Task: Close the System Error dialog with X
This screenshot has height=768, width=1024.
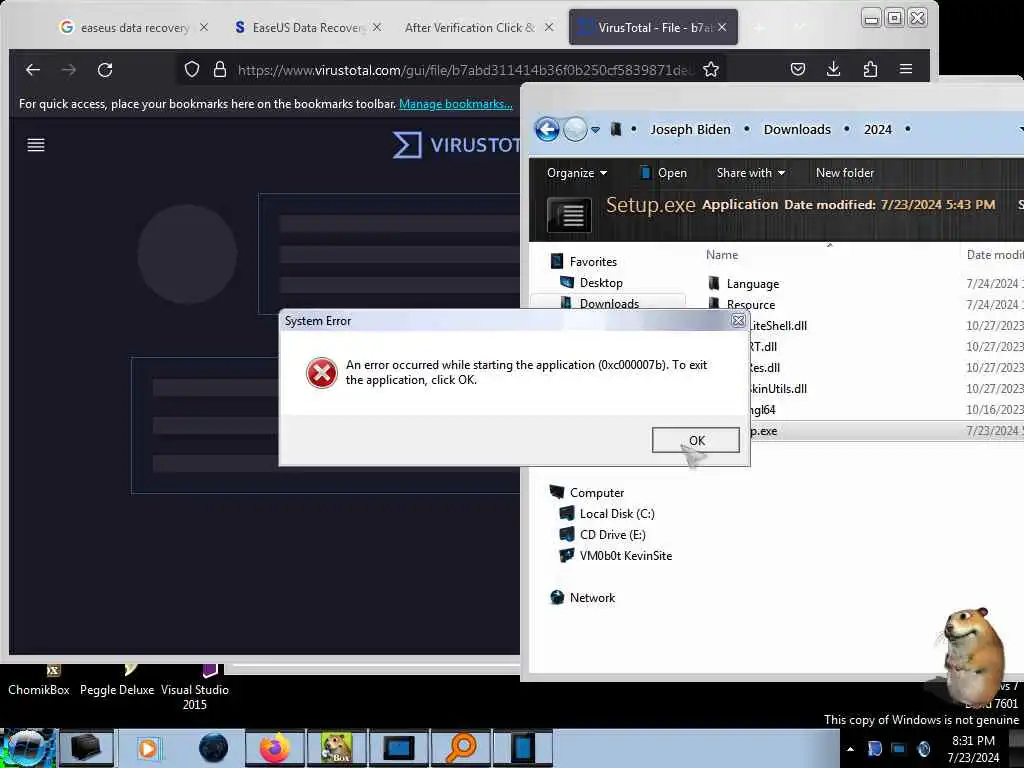Action: coord(738,321)
